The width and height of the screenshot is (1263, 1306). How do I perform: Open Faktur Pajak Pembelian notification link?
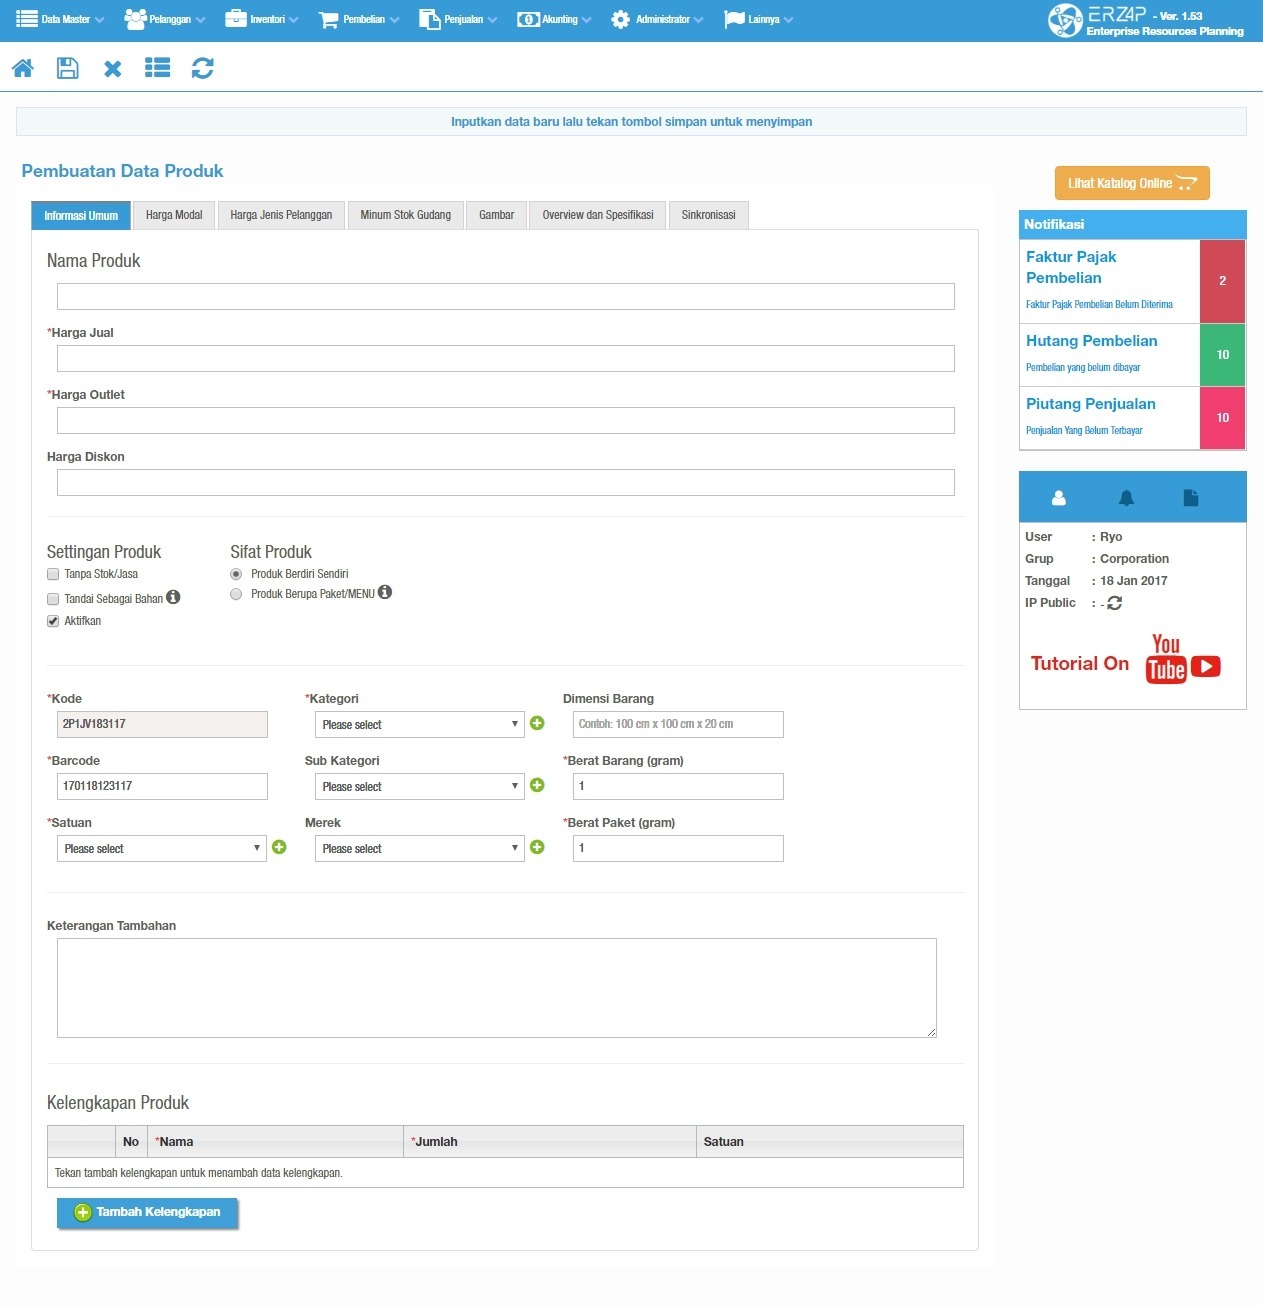click(1071, 267)
